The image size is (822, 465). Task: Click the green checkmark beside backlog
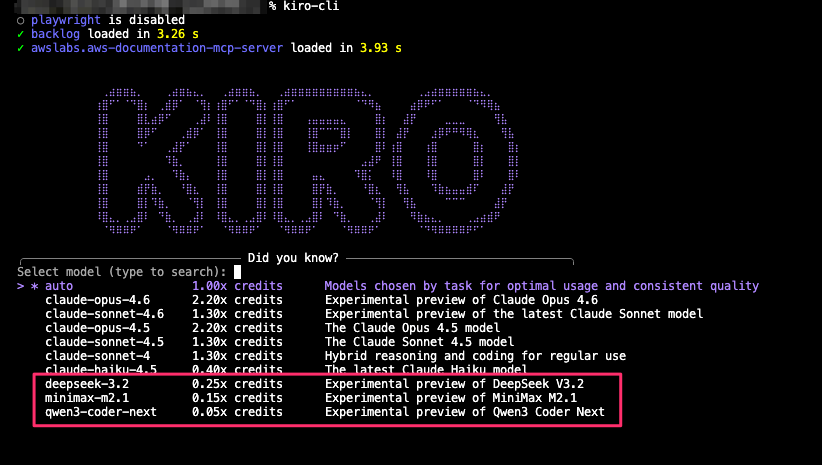[x=20, y=34]
